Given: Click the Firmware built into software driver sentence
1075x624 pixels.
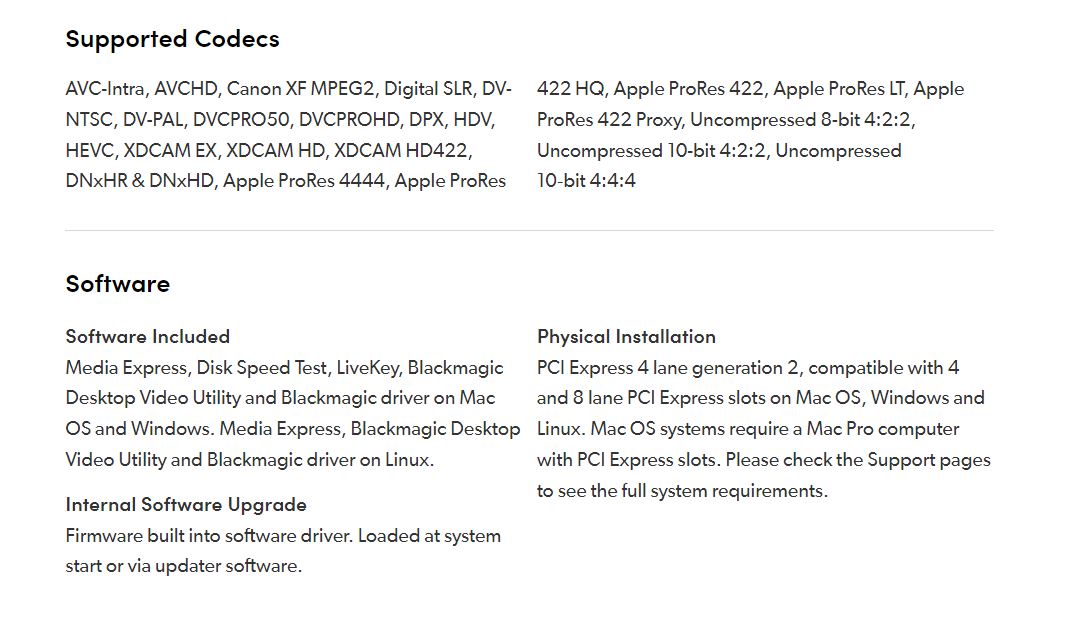Looking at the screenshot, I should click(209, 536).
